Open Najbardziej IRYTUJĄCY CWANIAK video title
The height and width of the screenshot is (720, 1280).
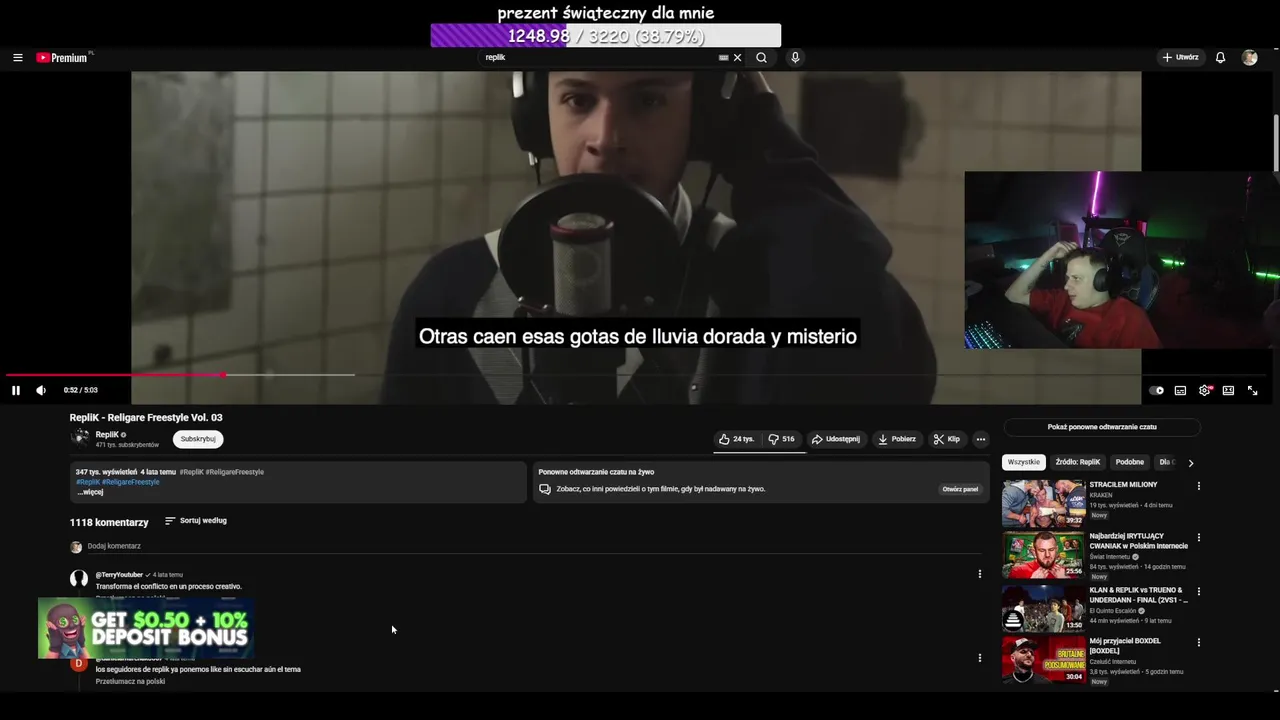coord(1138,541)
